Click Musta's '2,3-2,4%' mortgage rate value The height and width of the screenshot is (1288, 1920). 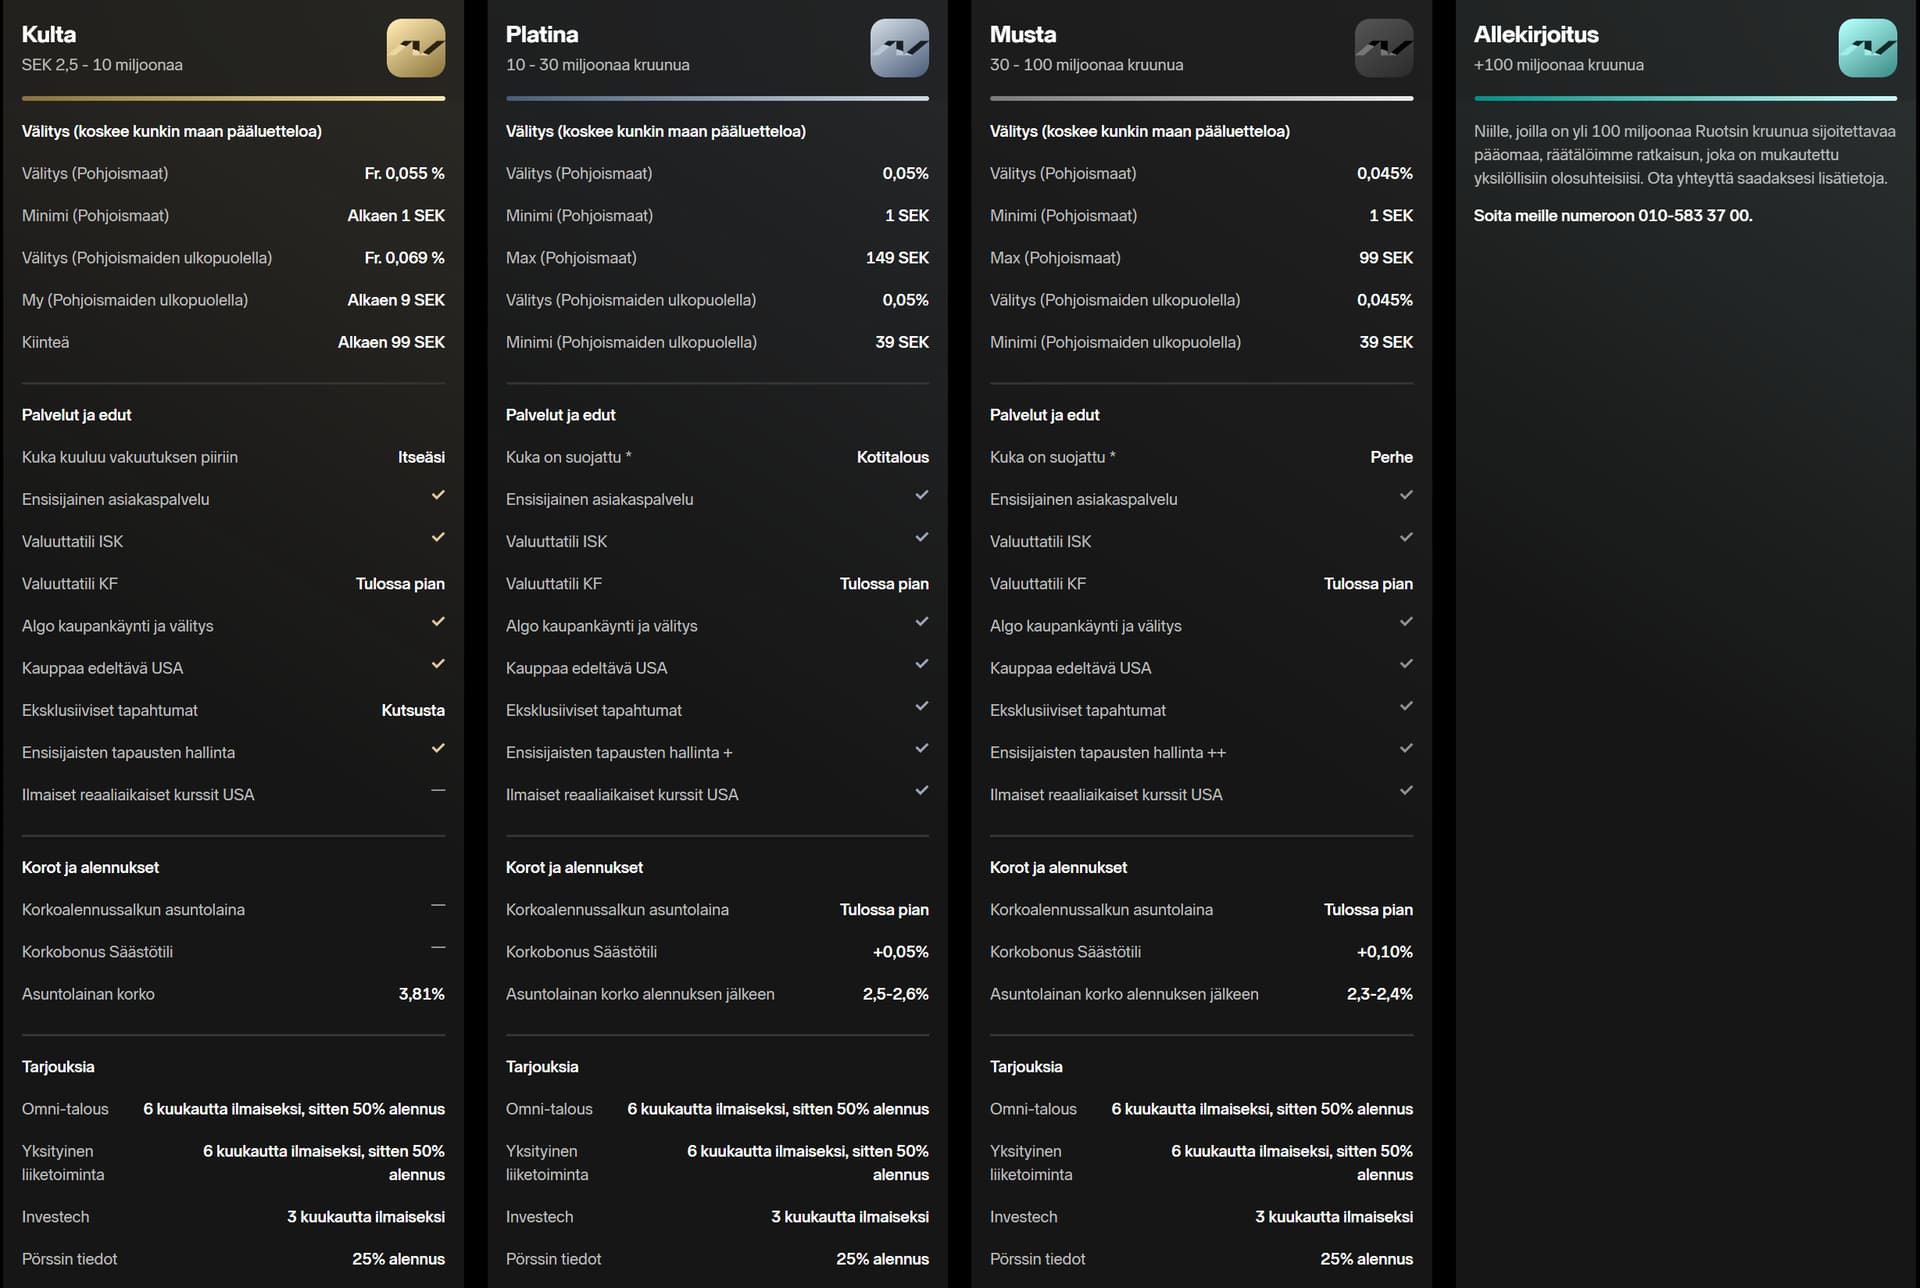[x=1379, y=994]
